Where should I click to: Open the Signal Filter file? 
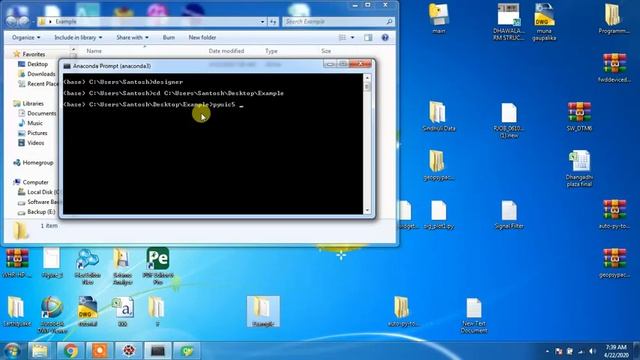[509, 214]
